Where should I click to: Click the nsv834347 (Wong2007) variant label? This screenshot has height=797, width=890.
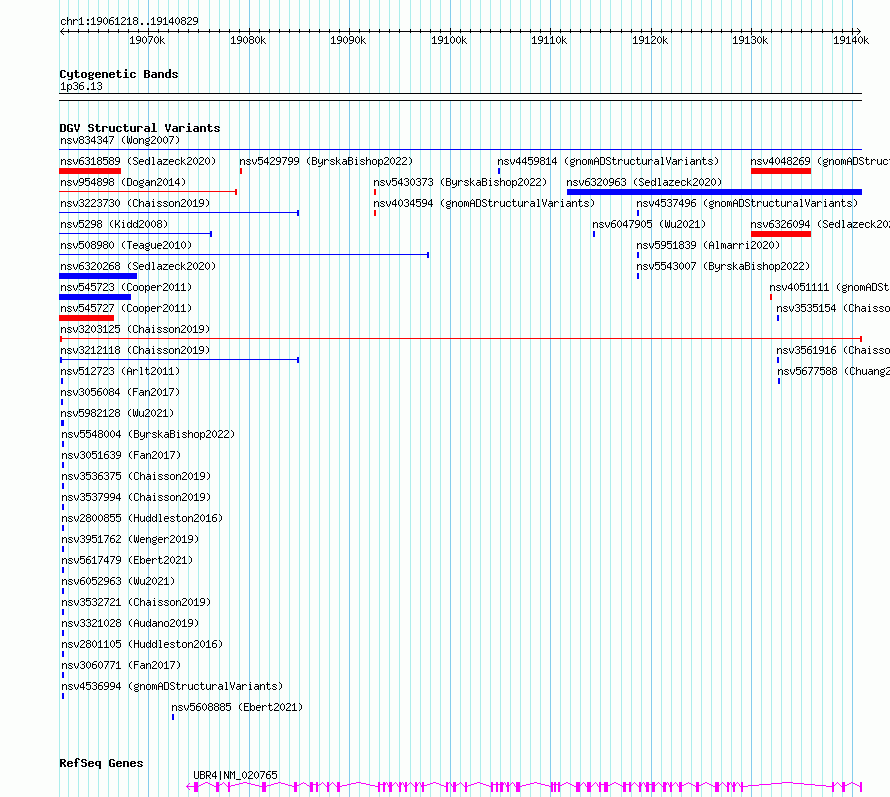[120, 140]
